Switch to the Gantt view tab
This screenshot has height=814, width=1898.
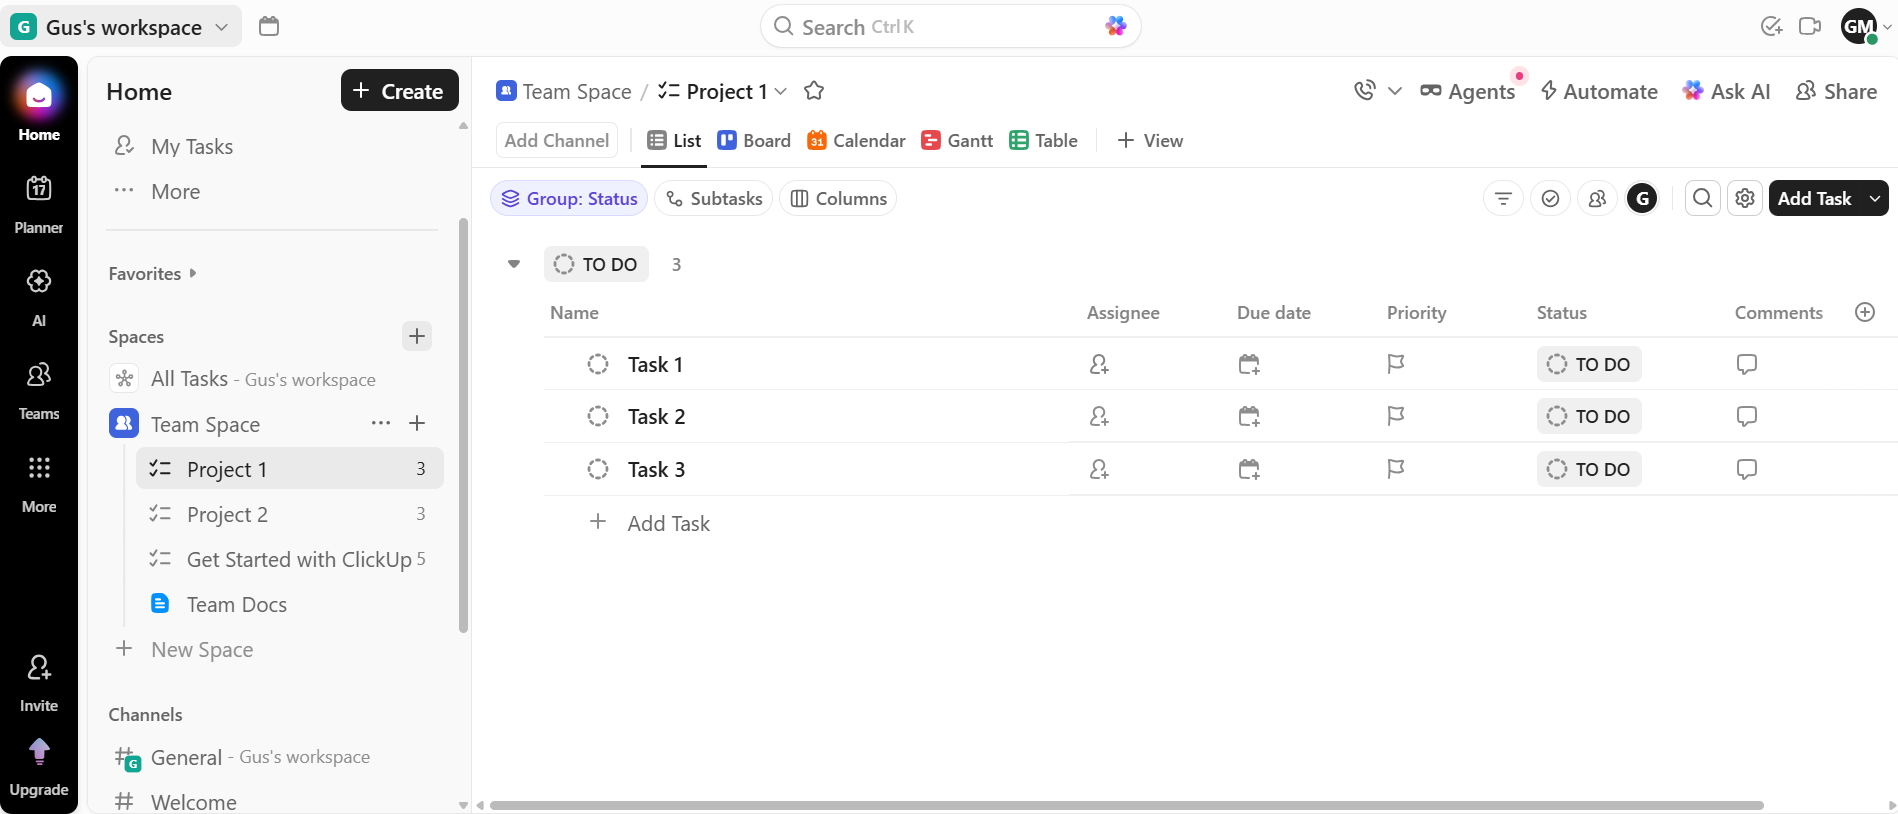957,141
